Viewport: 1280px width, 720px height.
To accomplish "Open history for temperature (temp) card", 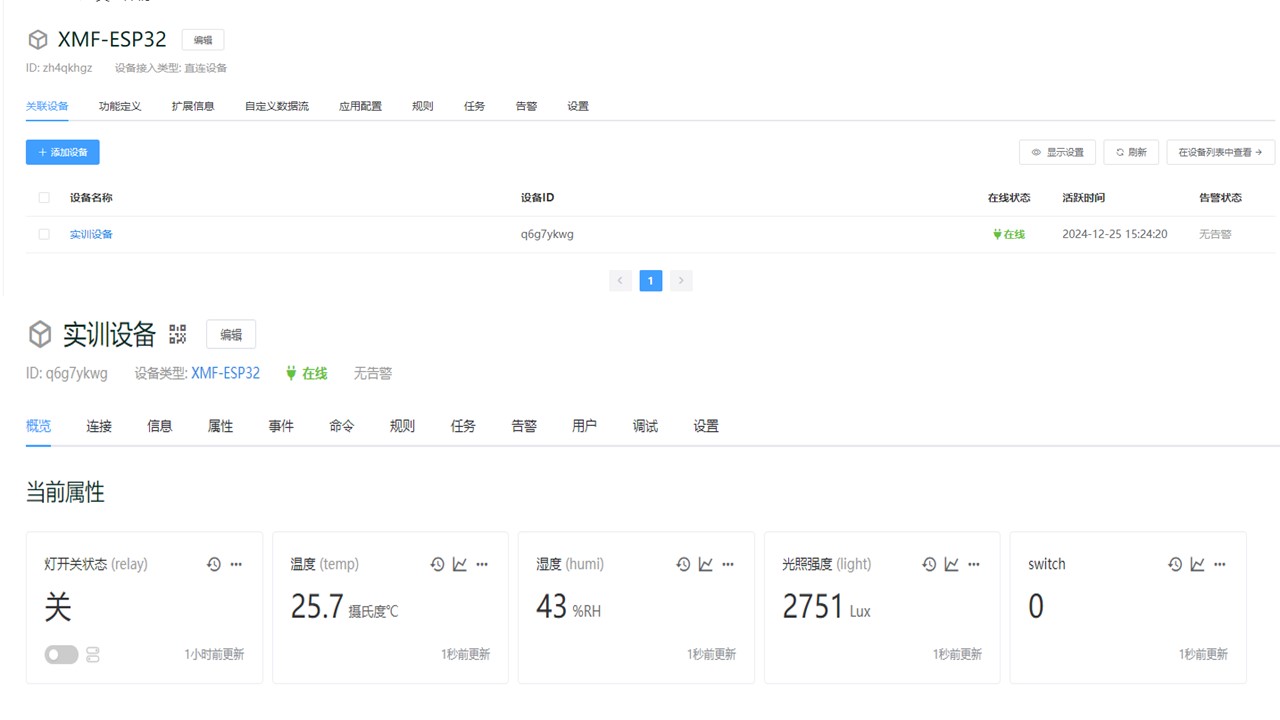I will point(437,565).
